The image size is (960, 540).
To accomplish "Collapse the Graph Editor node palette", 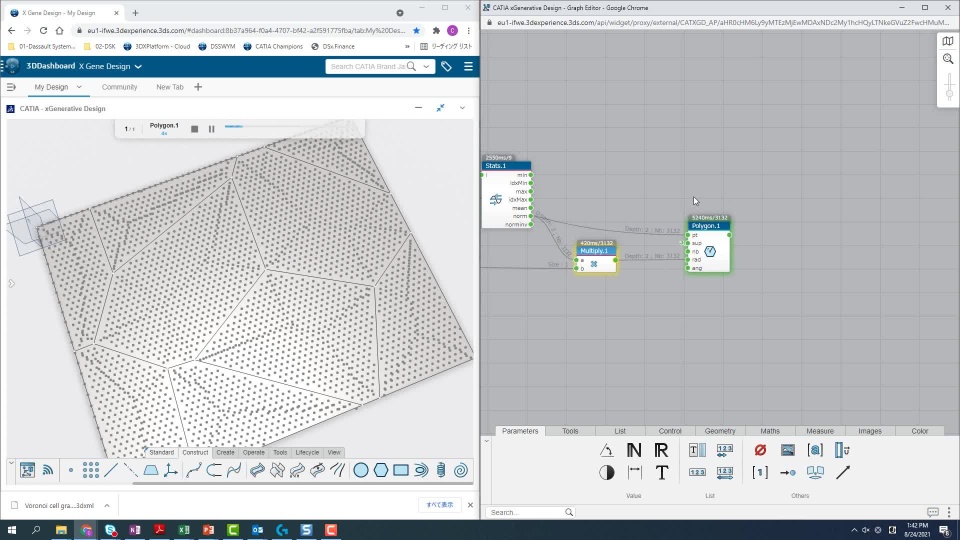I will pyautogui.click(x=487, y=440).
